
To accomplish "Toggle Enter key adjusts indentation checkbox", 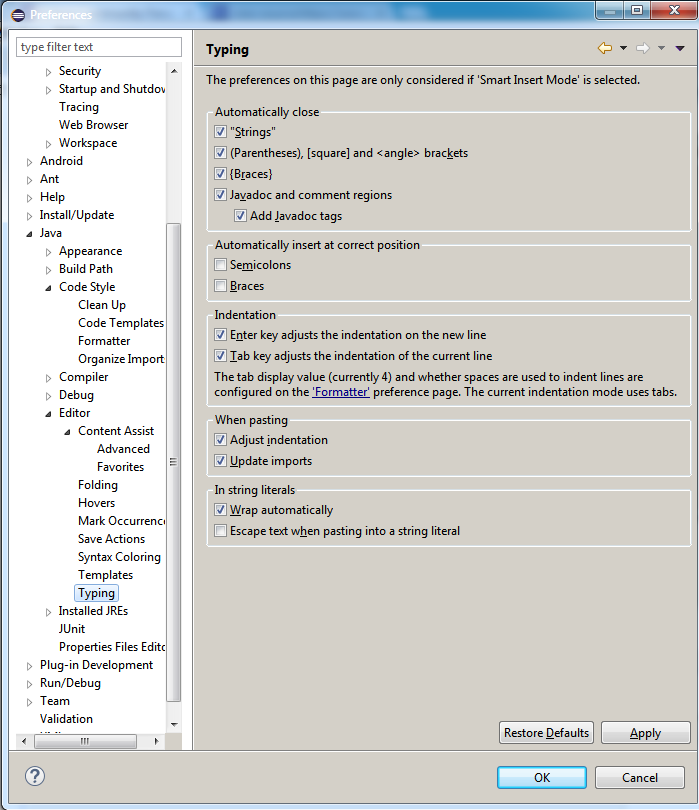I will point(221,335).
